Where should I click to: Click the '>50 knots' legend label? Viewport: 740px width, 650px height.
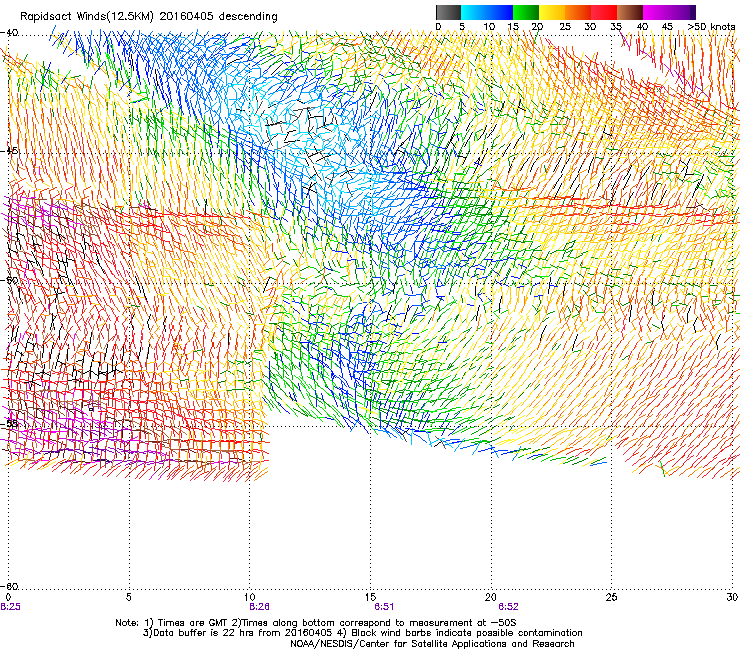pyautogui.click(x=711, y=27)
